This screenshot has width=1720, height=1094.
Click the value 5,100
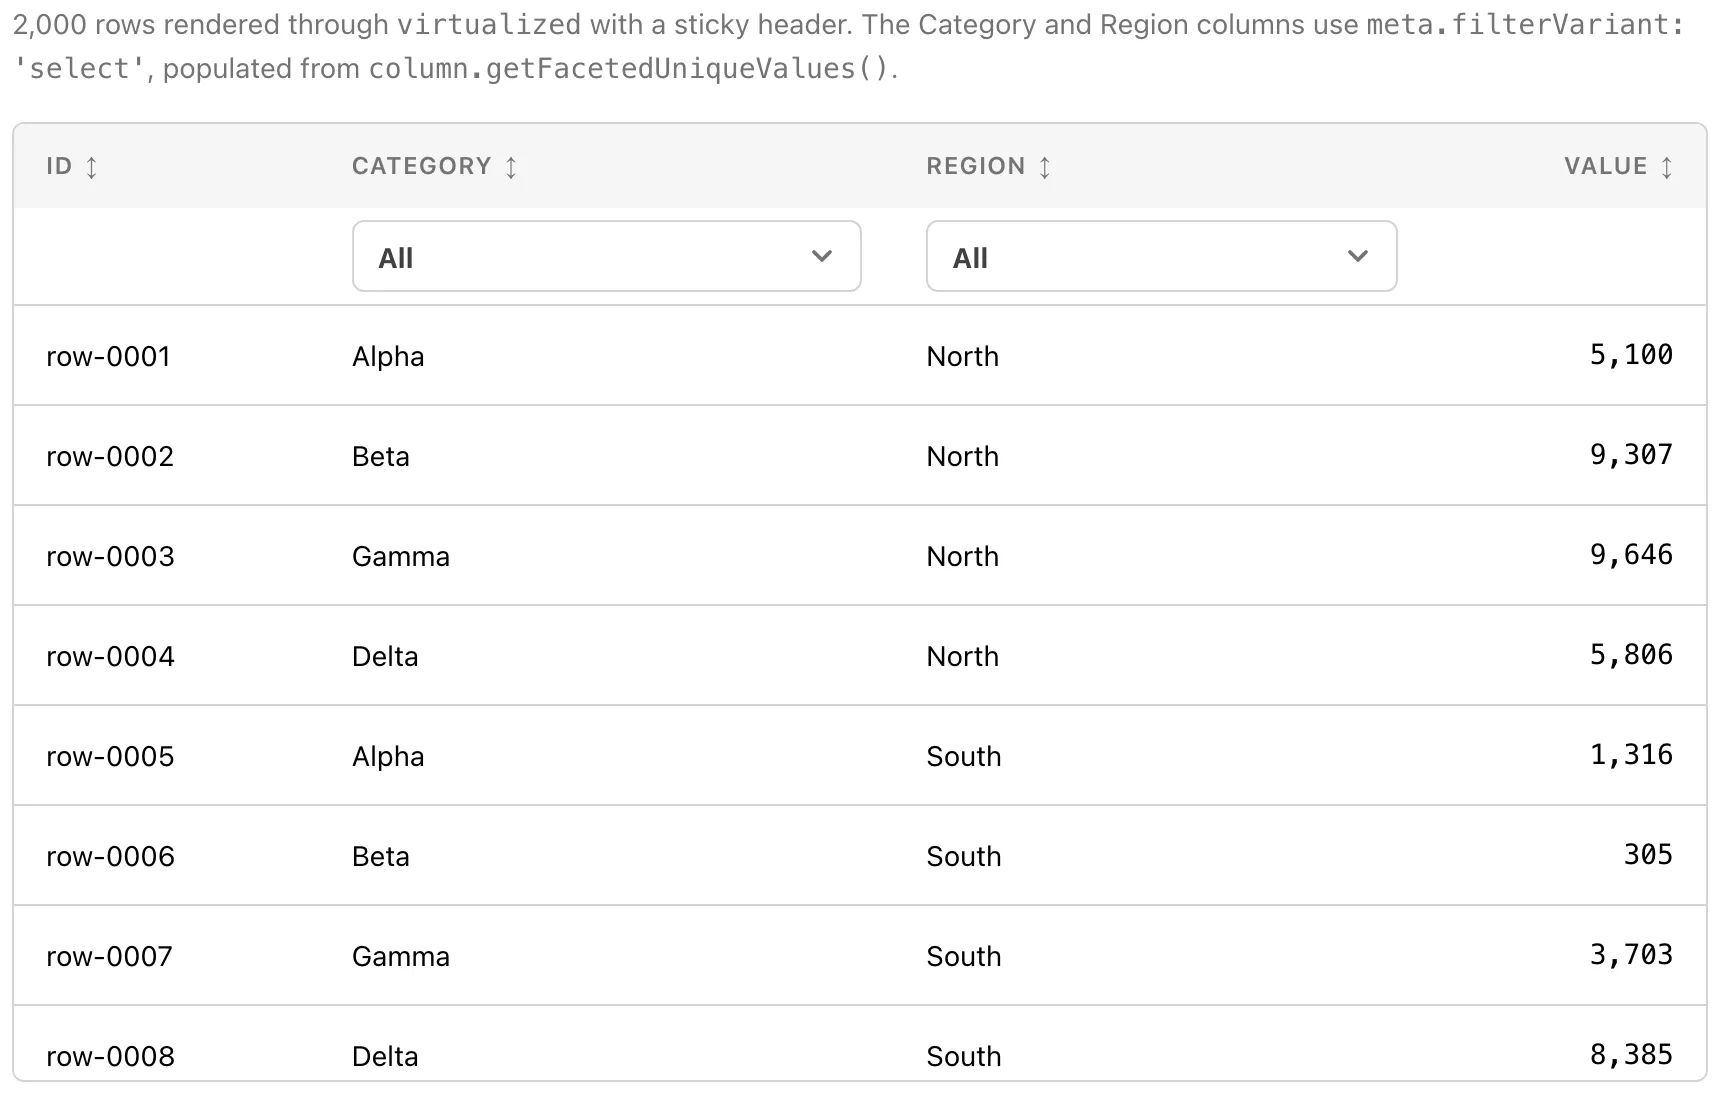pyautogui.click(x=1631, y=355)
